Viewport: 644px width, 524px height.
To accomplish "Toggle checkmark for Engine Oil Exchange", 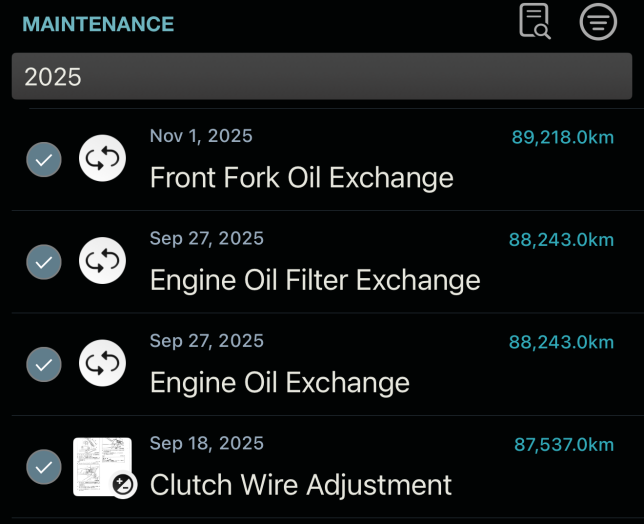I will point(43,364).
